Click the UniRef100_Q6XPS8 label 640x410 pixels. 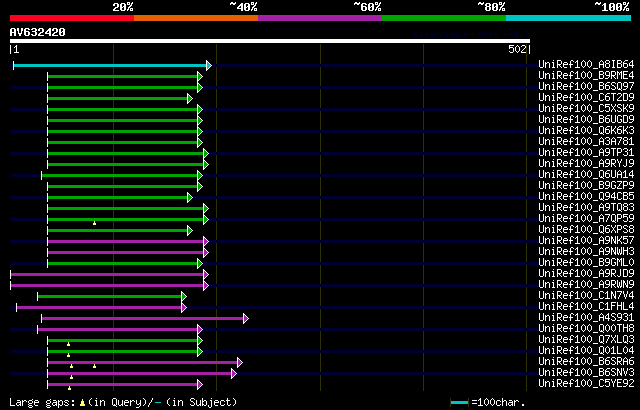coord(586,230)
